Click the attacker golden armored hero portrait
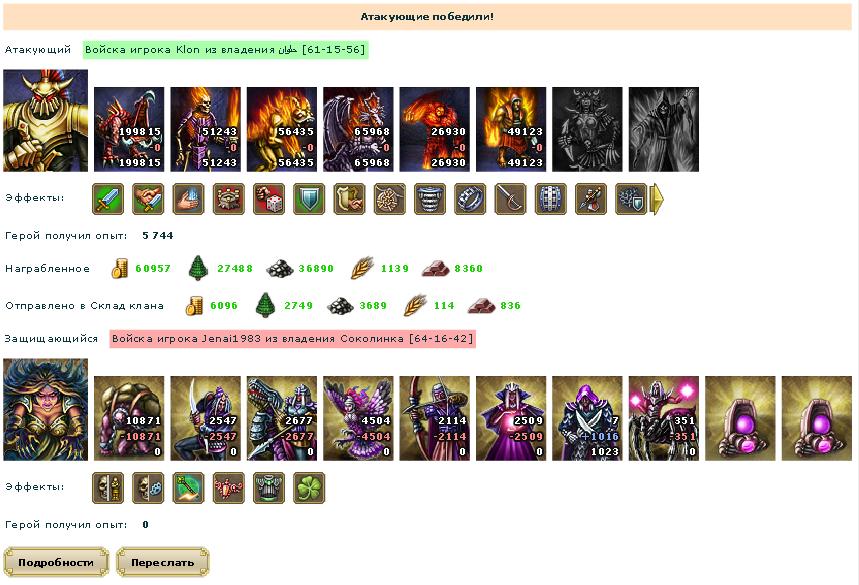 pyautogui.click(x=45, y=121)
